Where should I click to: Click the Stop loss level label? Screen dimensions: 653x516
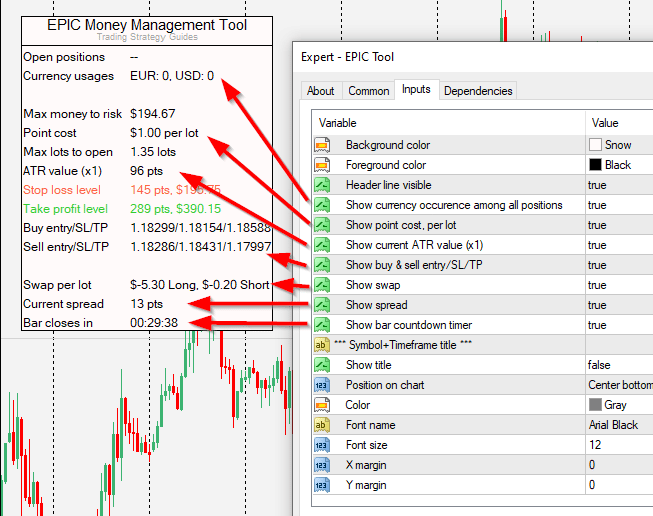coord(62,190)
